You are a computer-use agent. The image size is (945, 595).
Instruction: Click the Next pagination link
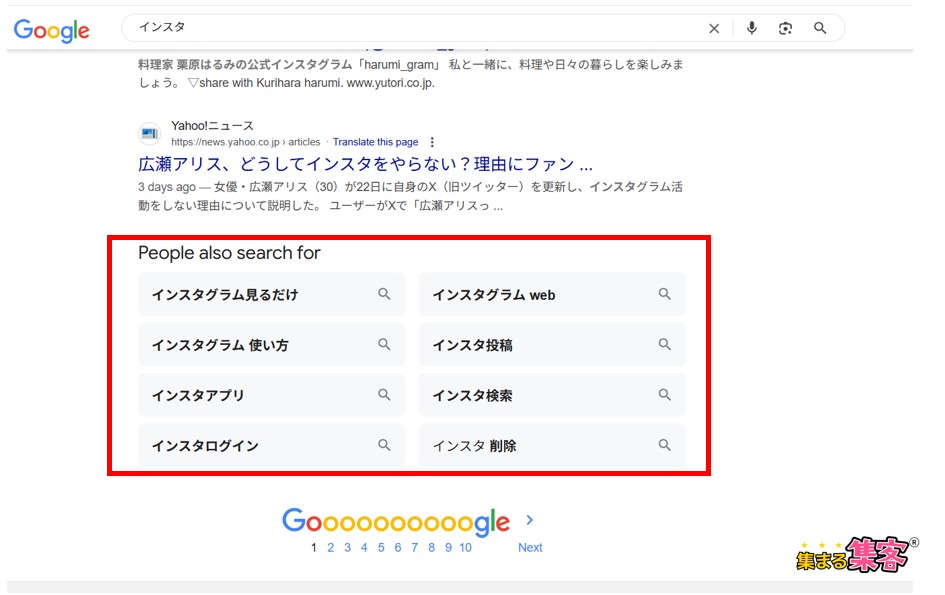[x=530, y=547]
